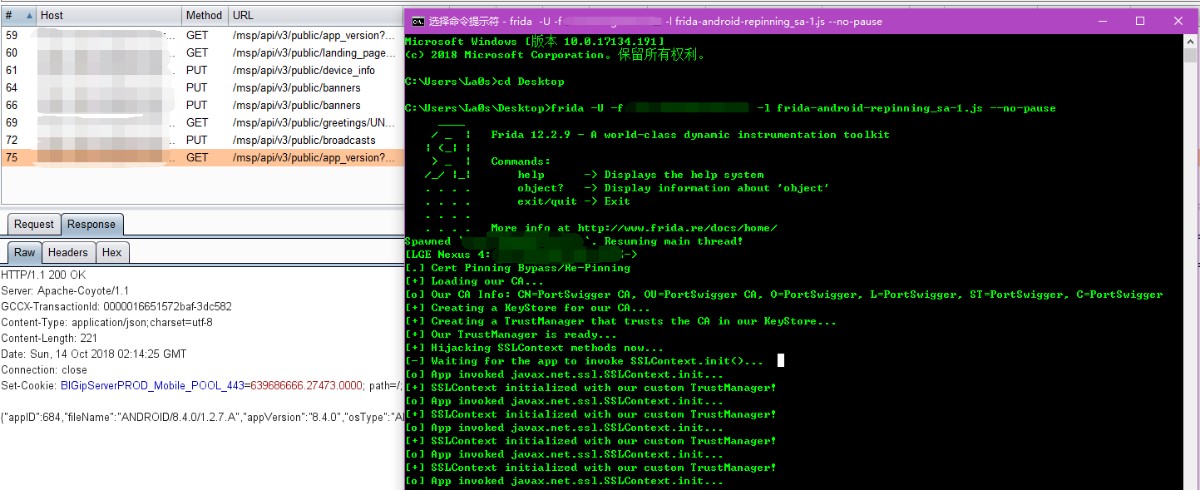This screenshot has height=490, width=1200.
Task: Select request row 64 PUT banners
Action: (202, 88)
